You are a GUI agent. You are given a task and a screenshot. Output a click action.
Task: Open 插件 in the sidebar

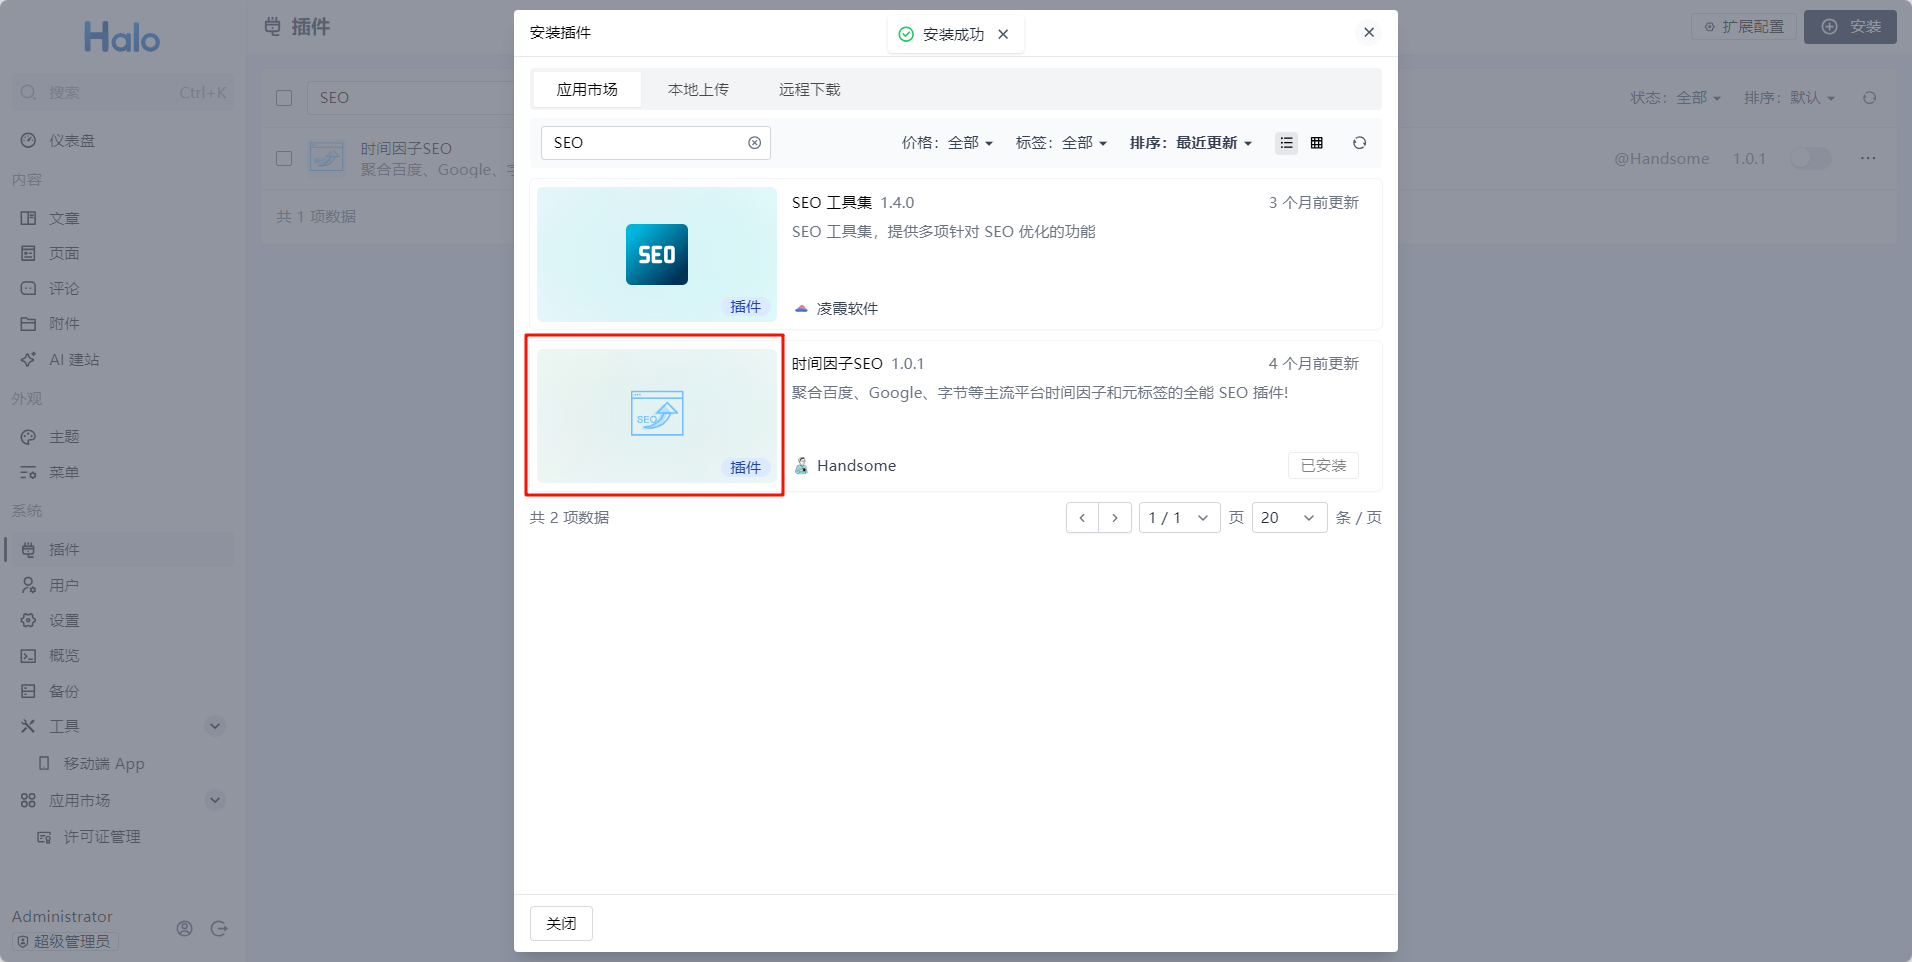tap(122, 549)
